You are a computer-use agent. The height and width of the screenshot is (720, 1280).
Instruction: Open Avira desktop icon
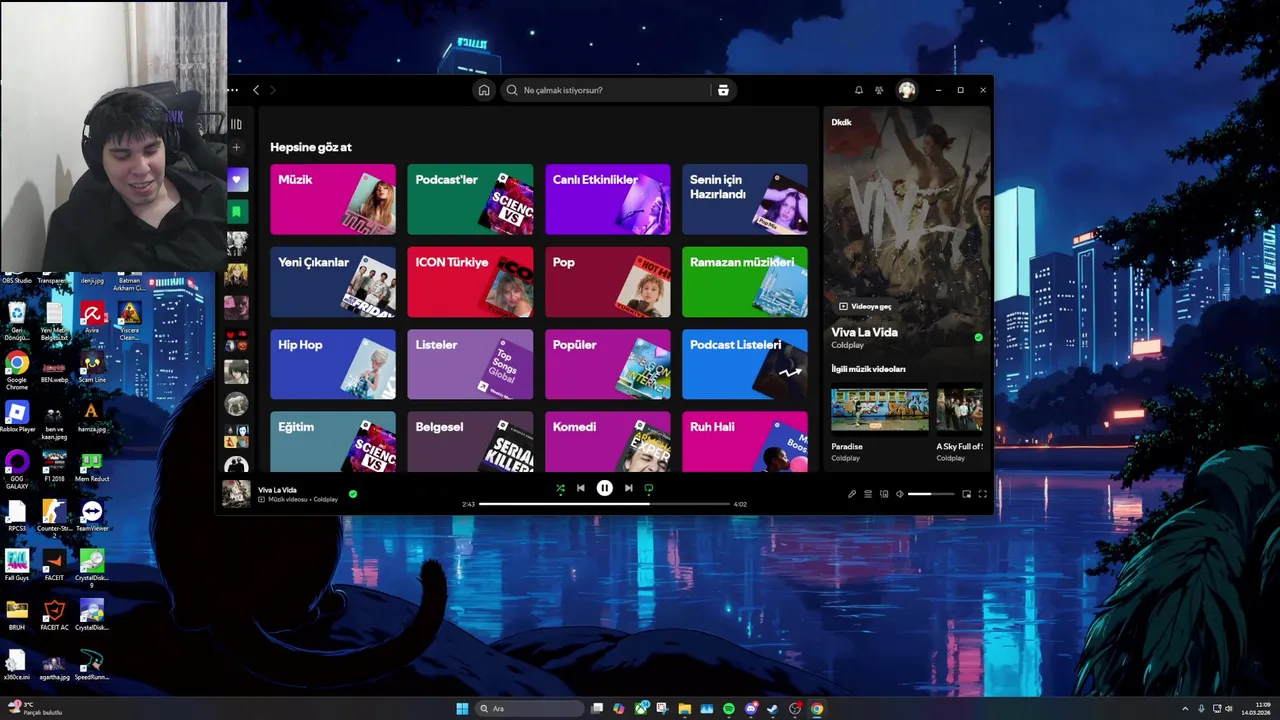click(x=92, y=318)
